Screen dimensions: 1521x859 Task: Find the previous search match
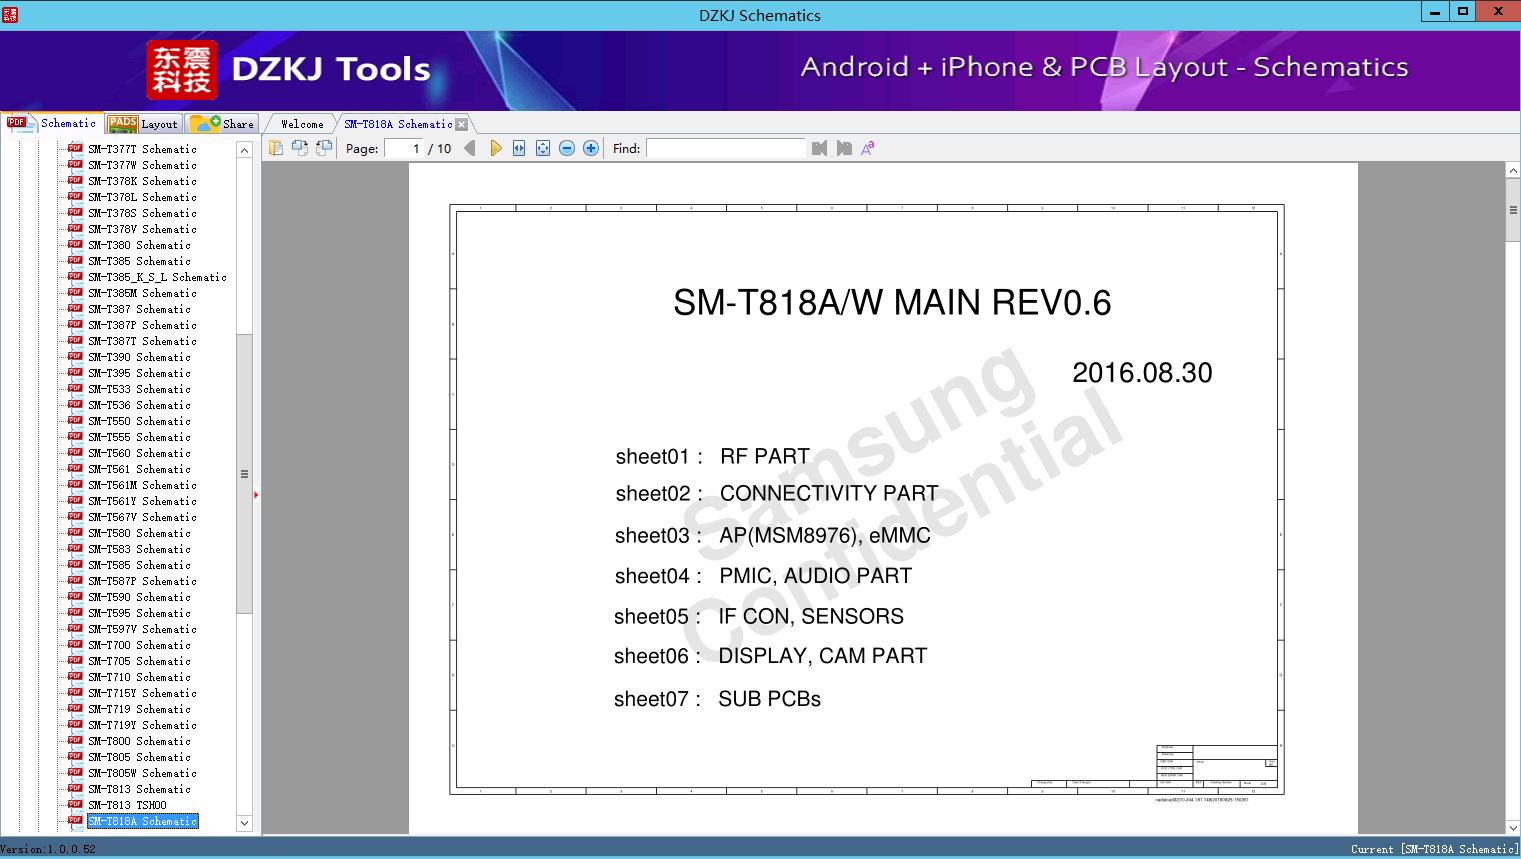(x=820, y=148)
